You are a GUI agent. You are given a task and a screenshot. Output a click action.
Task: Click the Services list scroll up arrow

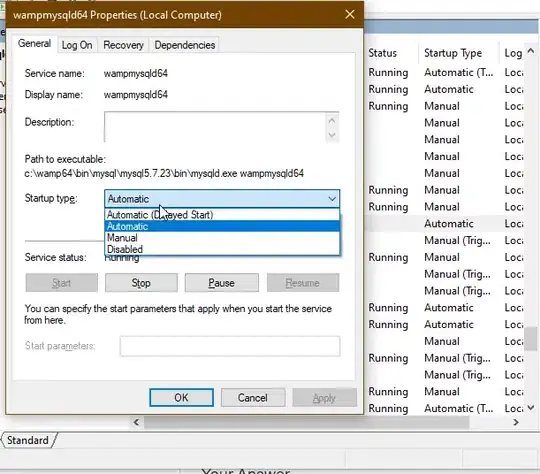point(531,51)
